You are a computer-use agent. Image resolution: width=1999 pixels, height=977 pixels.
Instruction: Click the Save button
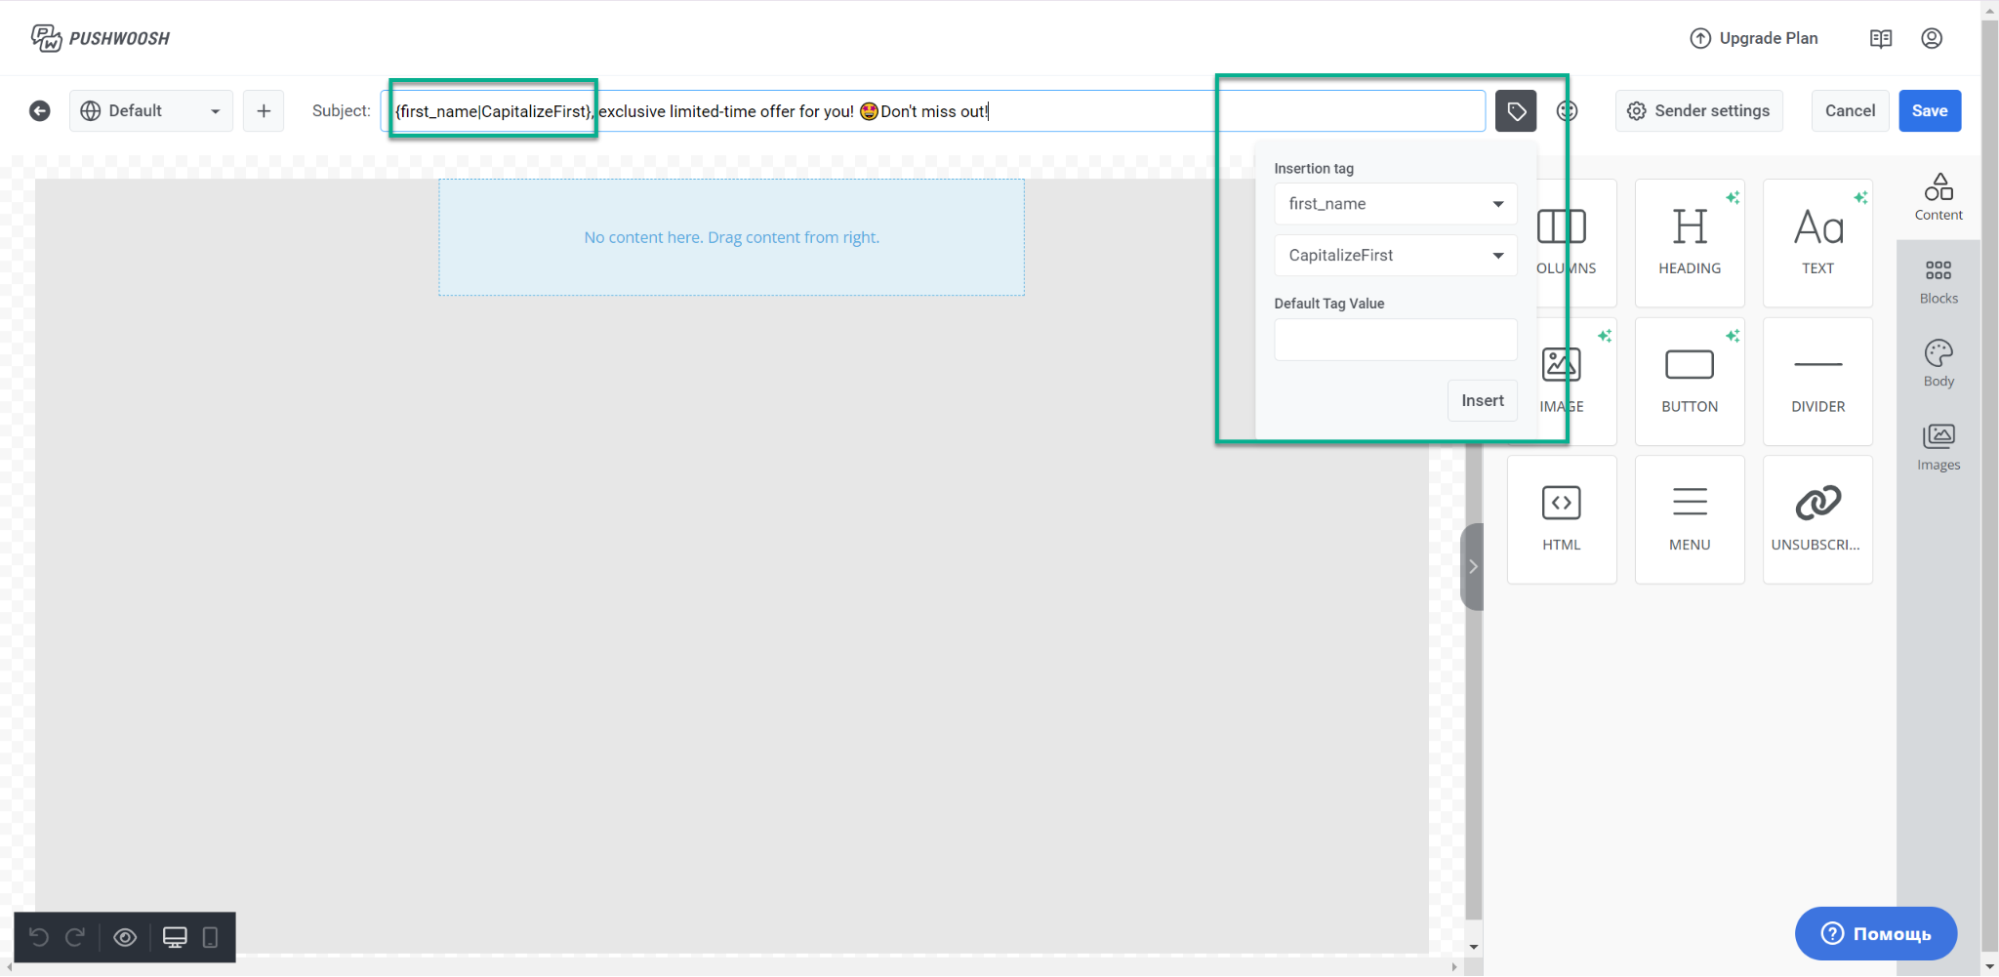click(x=1929, y=111)
